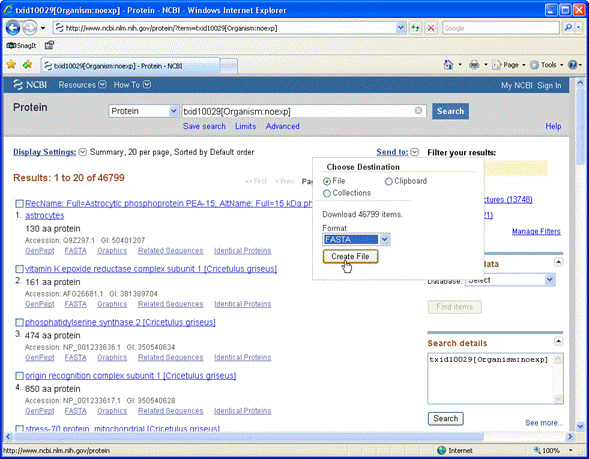589x459 pixels.
Task: Click the SnagIt window capture icon
Action: point(49,45)
